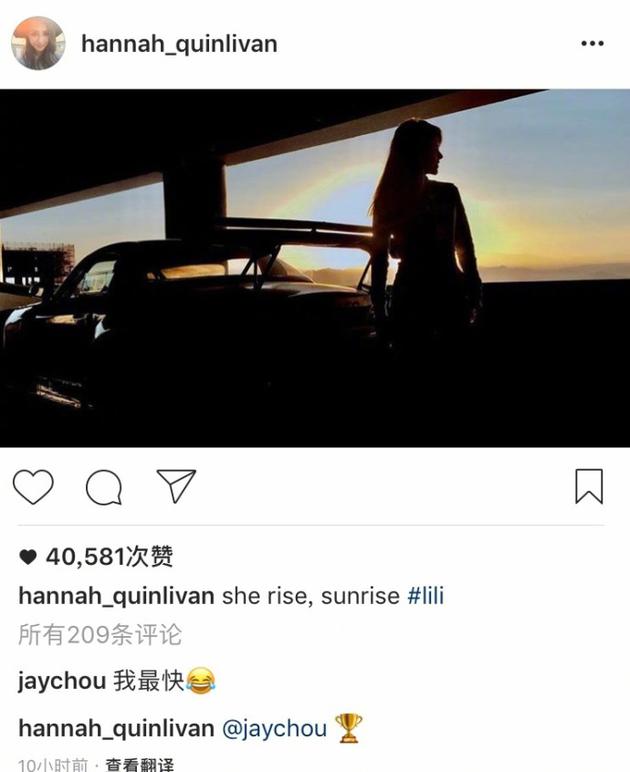The height and width of the screenshot is (772, 630).
Task: Open the @jaychou mention link
Action: pos(275,729)
